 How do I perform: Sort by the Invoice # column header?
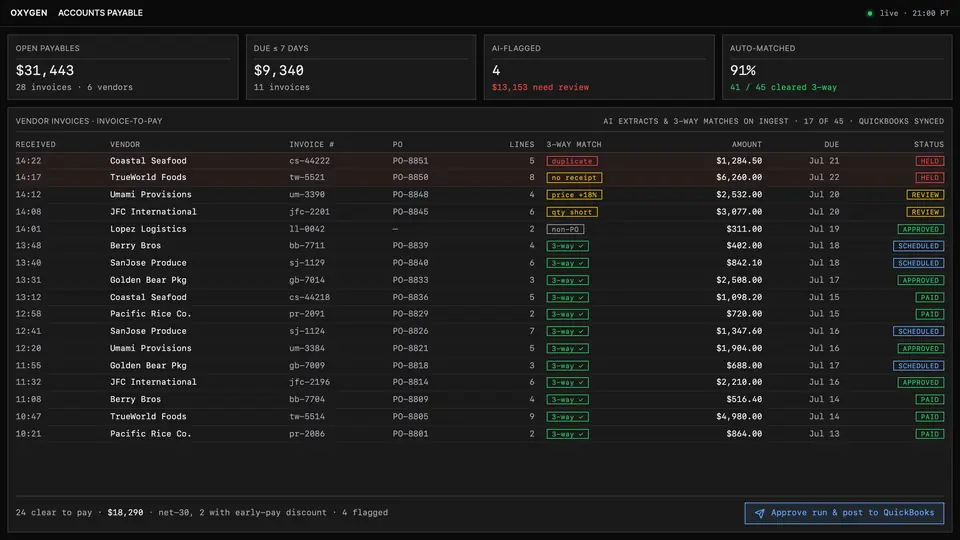312,144
